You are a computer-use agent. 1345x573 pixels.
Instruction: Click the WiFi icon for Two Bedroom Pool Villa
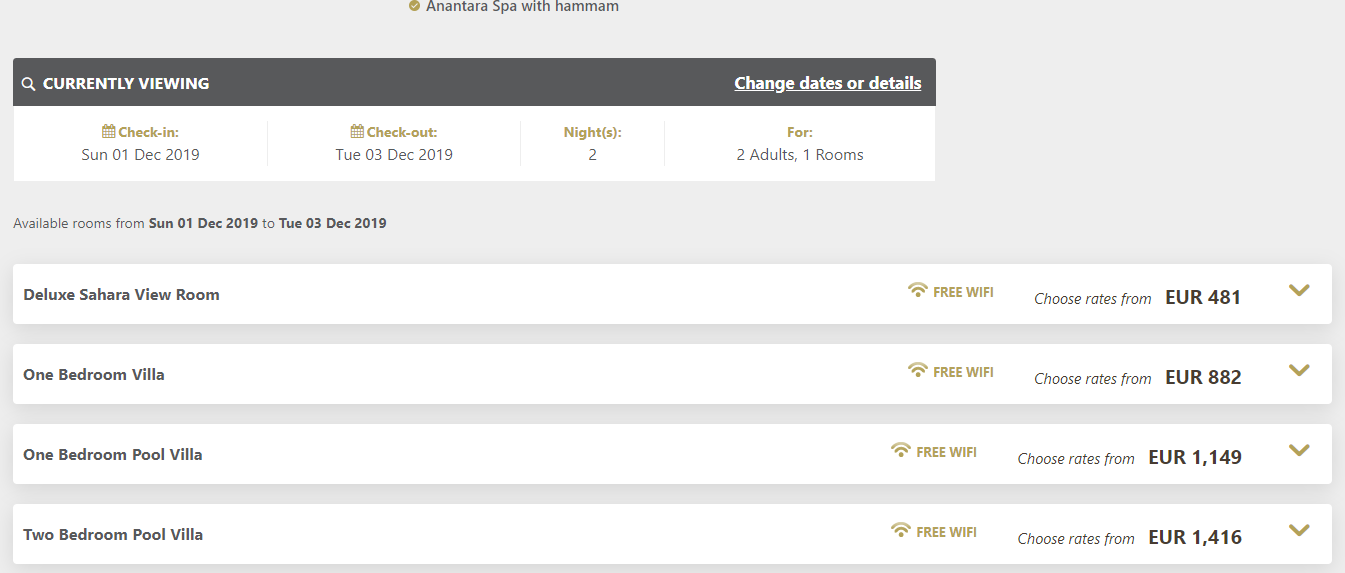point(901,531)
